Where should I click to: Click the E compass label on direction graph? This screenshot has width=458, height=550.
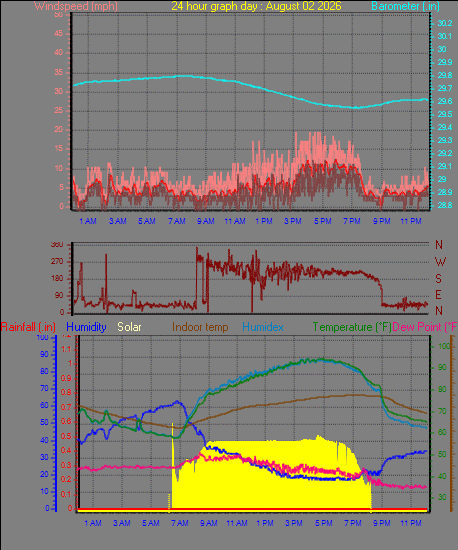coord(438,295)
